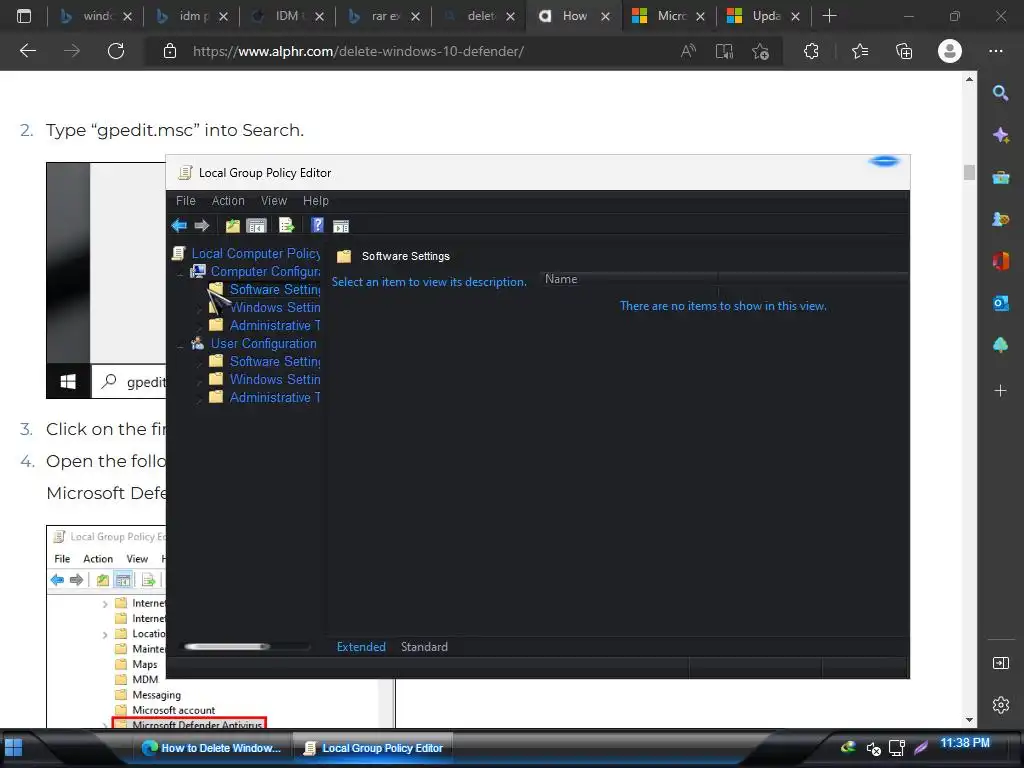Add this page to favorites star
Viewport: 1024px width, 768px height.
point(760,51)
